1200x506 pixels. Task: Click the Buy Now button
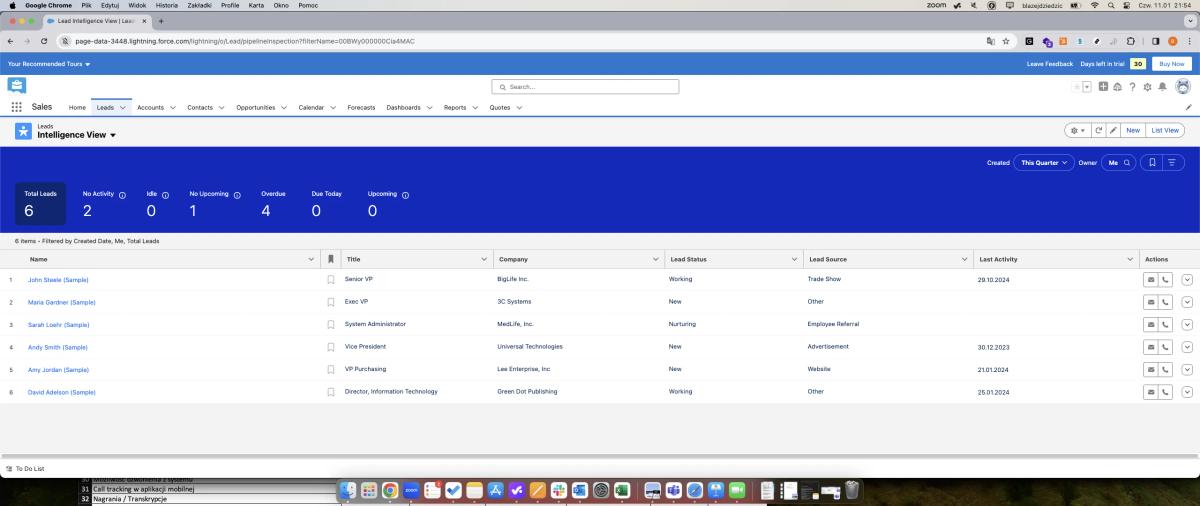point(1171,63)
